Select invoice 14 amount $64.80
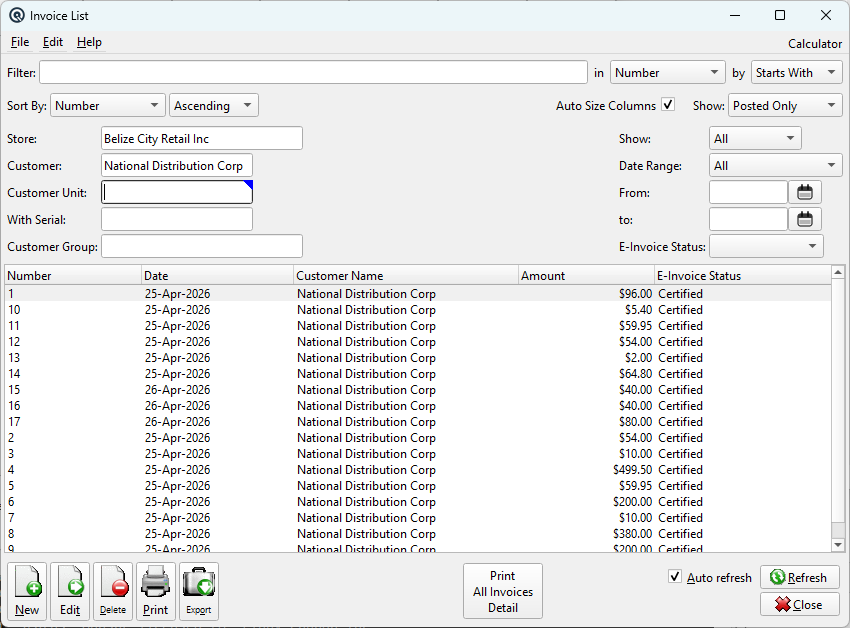 pyautogui.click(x=417, y=374)
